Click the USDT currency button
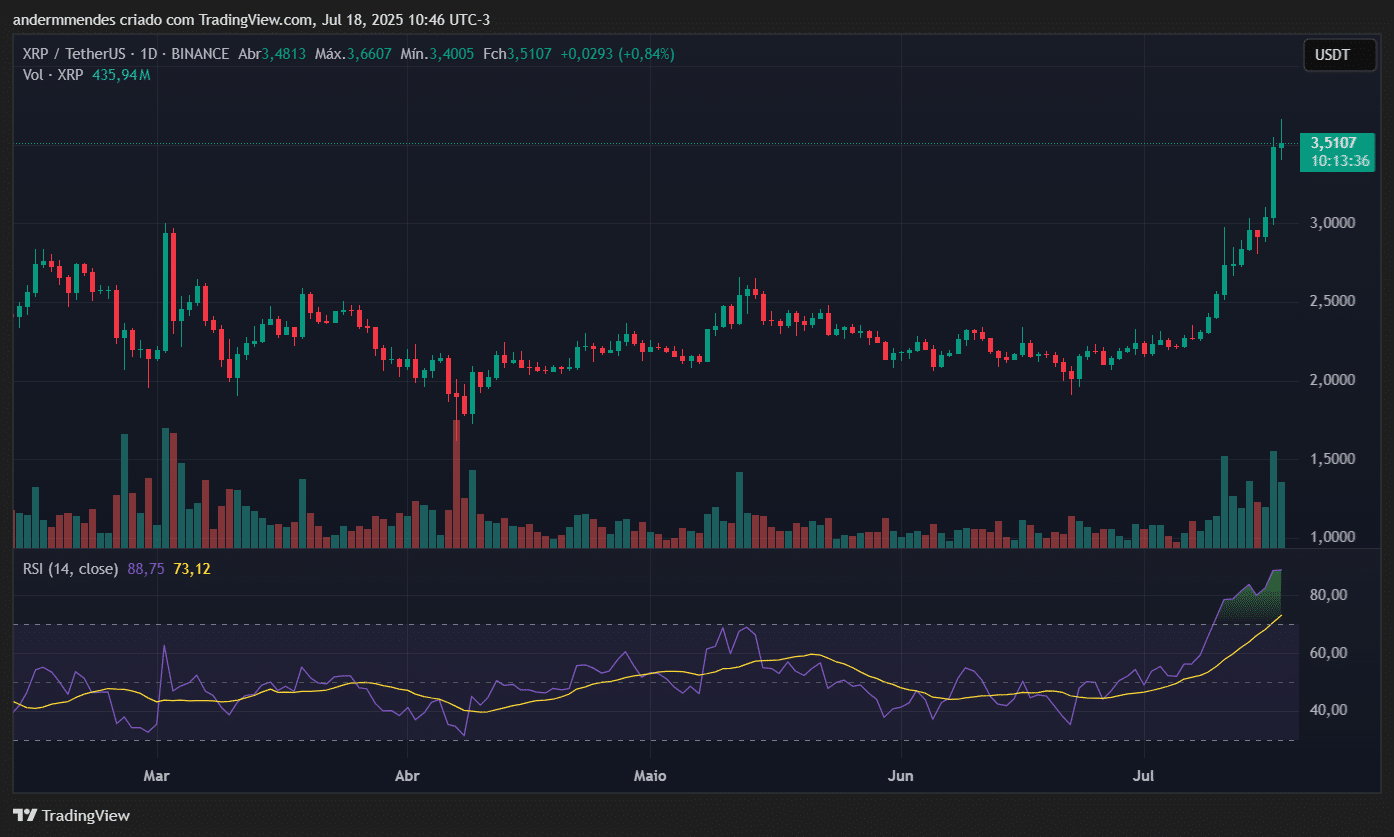 (1339, 55)
